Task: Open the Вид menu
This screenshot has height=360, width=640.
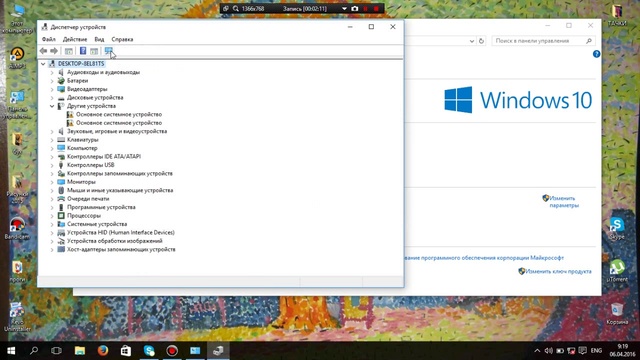Action: [99, 39]
